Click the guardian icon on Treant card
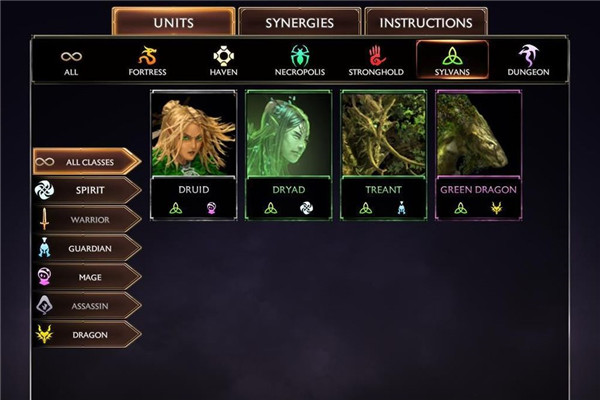Viewport: 600px width, 400px height. [x=401, y=208]
